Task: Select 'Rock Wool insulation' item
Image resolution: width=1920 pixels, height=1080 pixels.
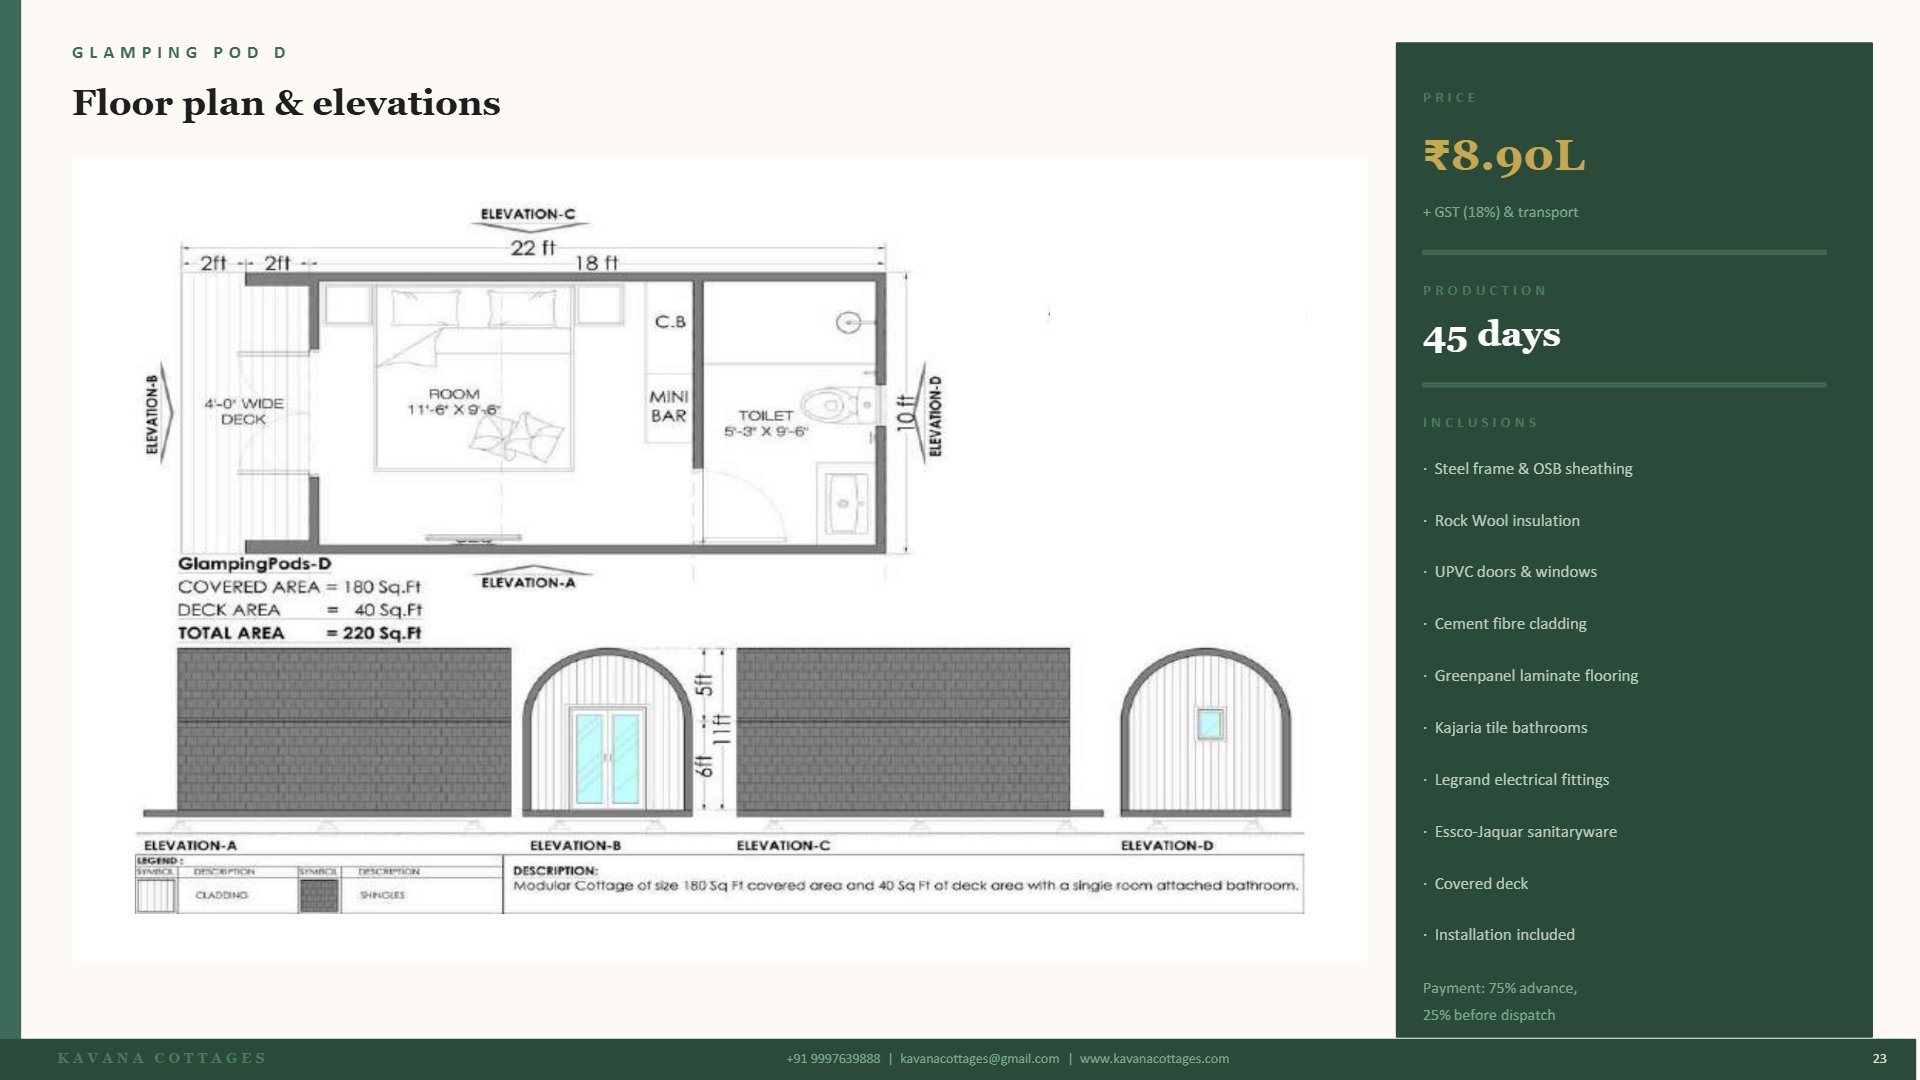Action: [1507, 521]
